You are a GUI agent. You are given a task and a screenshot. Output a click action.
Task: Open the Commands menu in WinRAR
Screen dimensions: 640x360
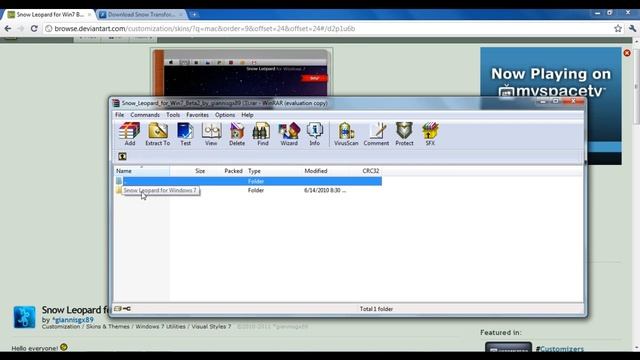click(145, 115)
